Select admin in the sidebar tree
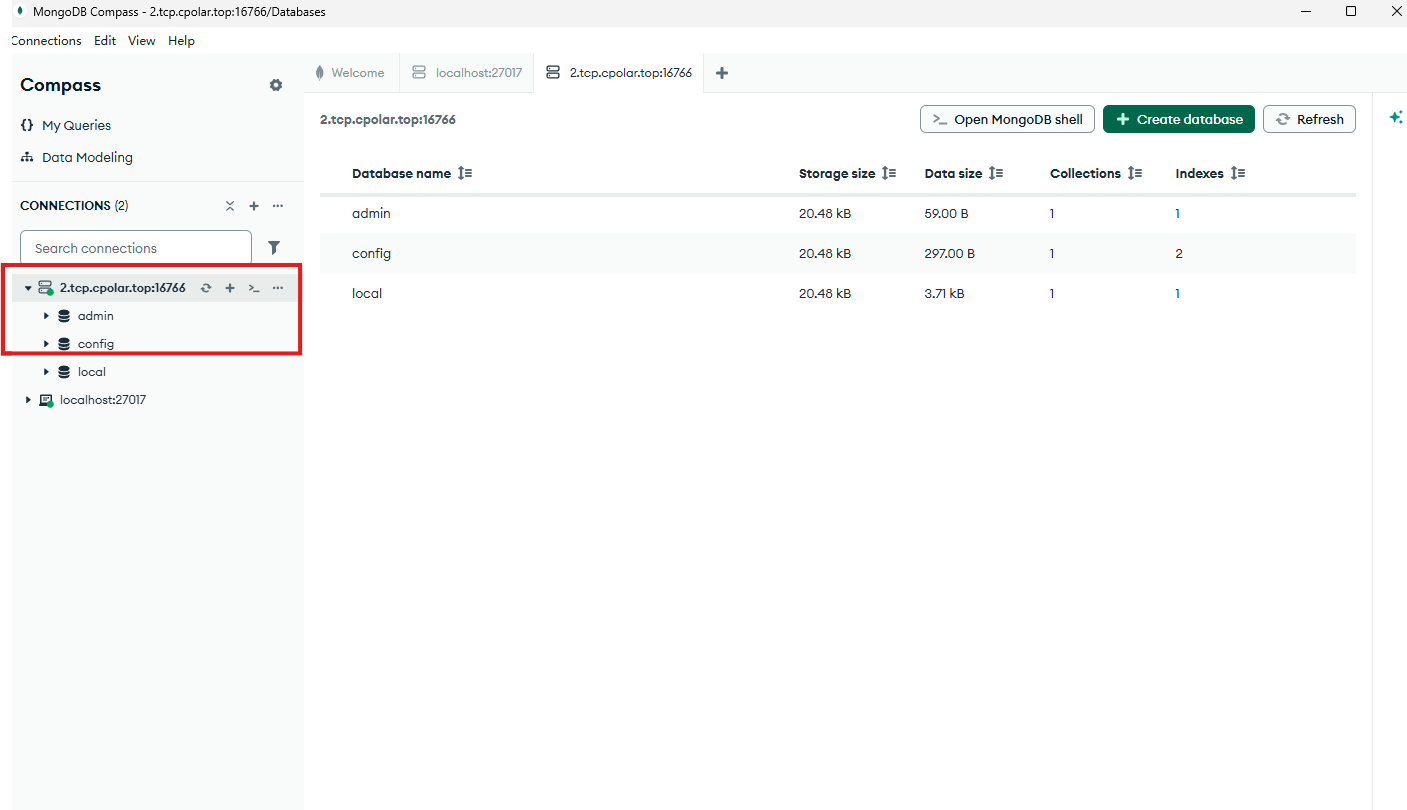Screen dimensions: 1407x810 96,316
